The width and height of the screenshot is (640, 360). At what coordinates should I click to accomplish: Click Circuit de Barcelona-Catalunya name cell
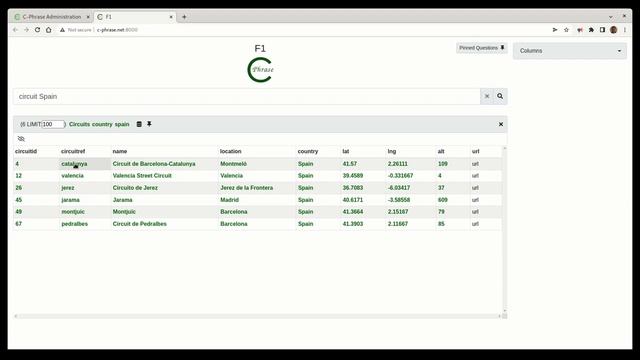click(x=154, y=164)
